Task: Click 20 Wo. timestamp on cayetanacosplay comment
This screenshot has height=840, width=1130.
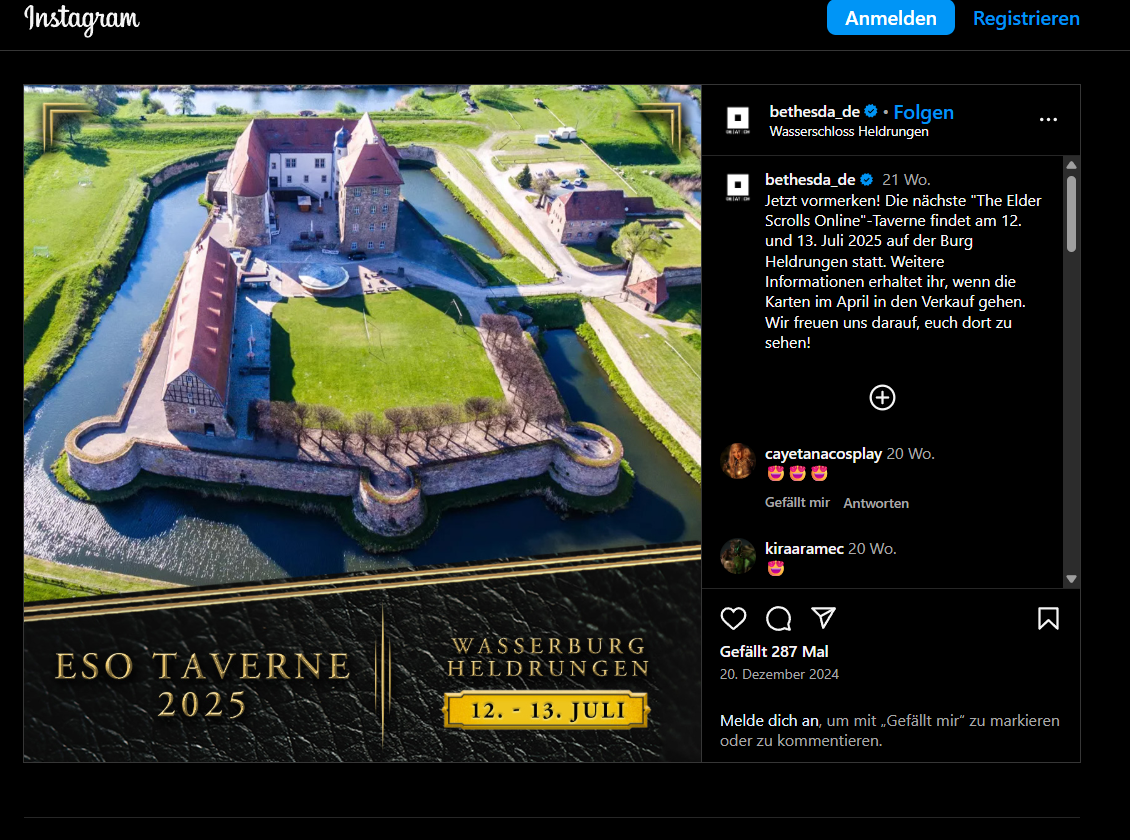Action: coord(910,454)
